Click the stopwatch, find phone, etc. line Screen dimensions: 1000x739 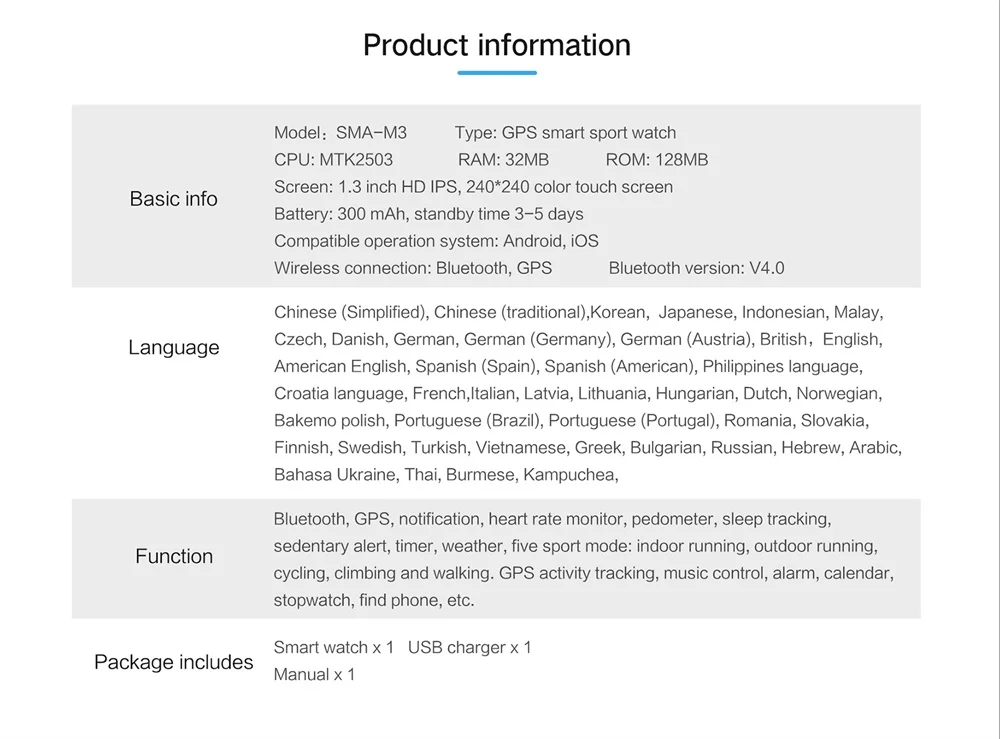pos(374,600)
